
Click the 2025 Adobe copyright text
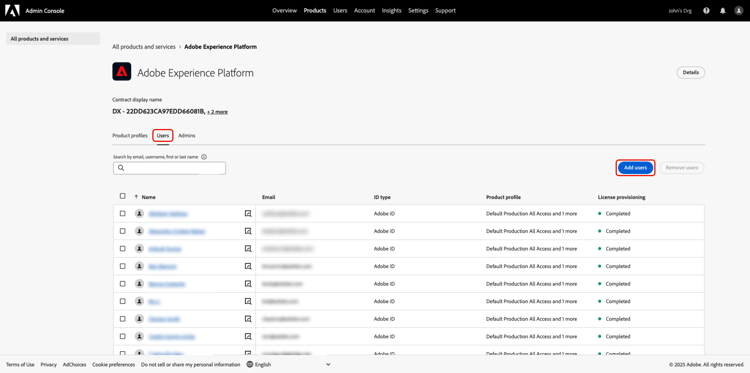[x=707, y=364]
